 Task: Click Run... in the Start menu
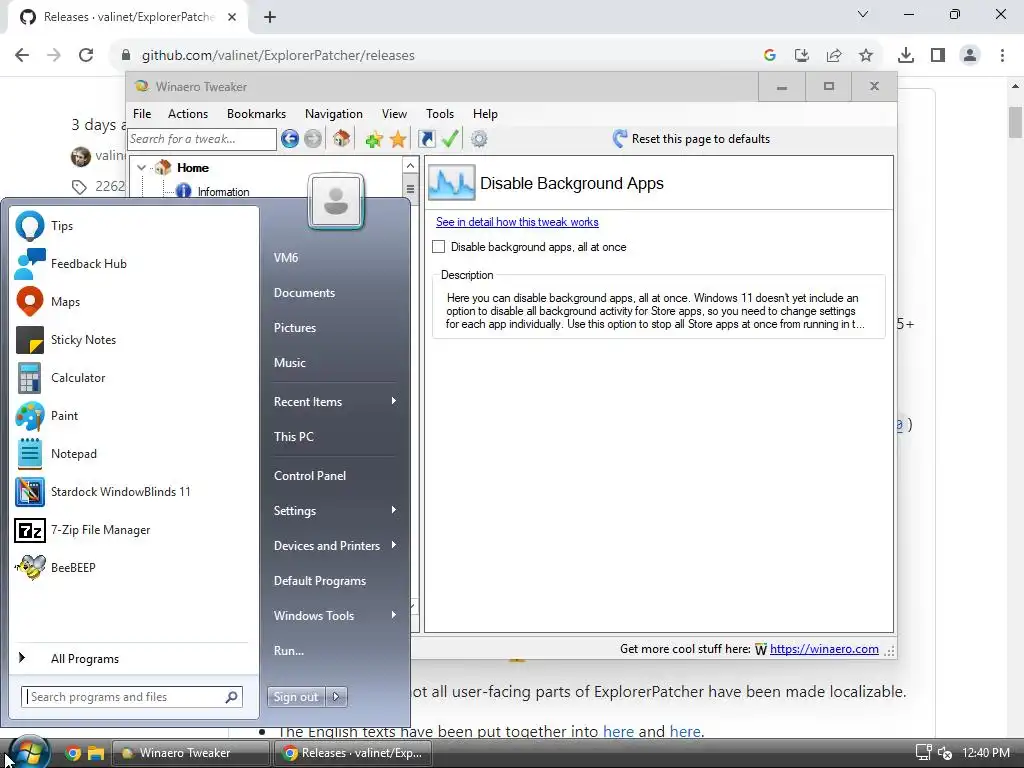289,650
